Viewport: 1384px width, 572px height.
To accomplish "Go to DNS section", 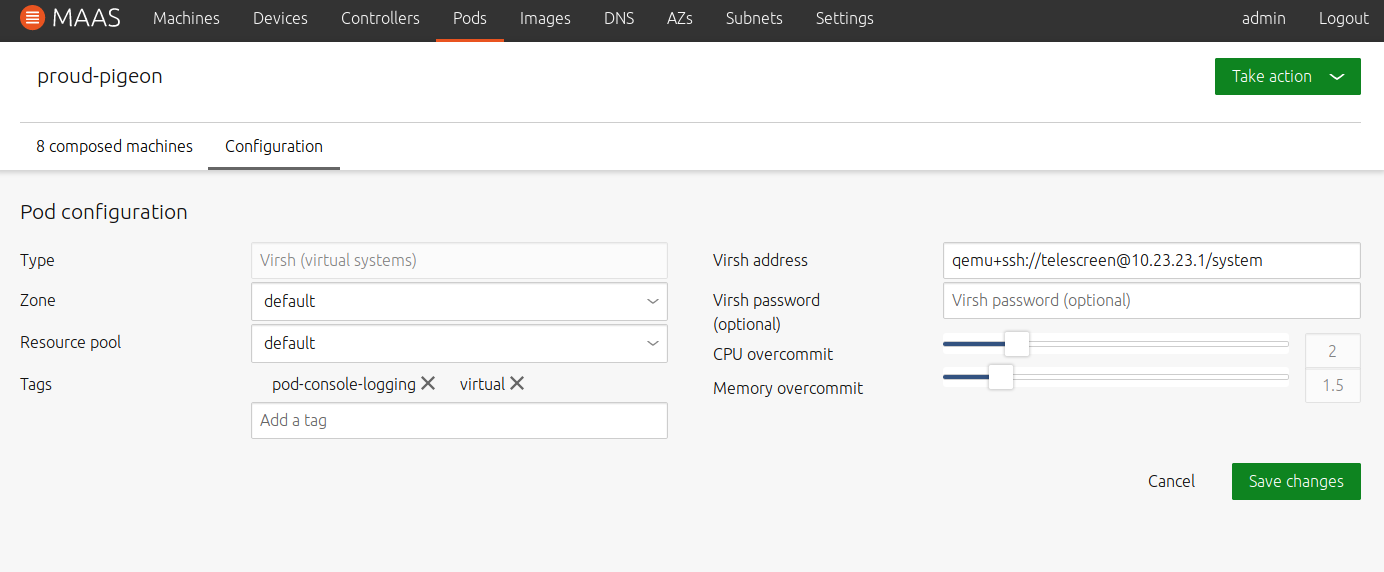I will coord(619,18).
